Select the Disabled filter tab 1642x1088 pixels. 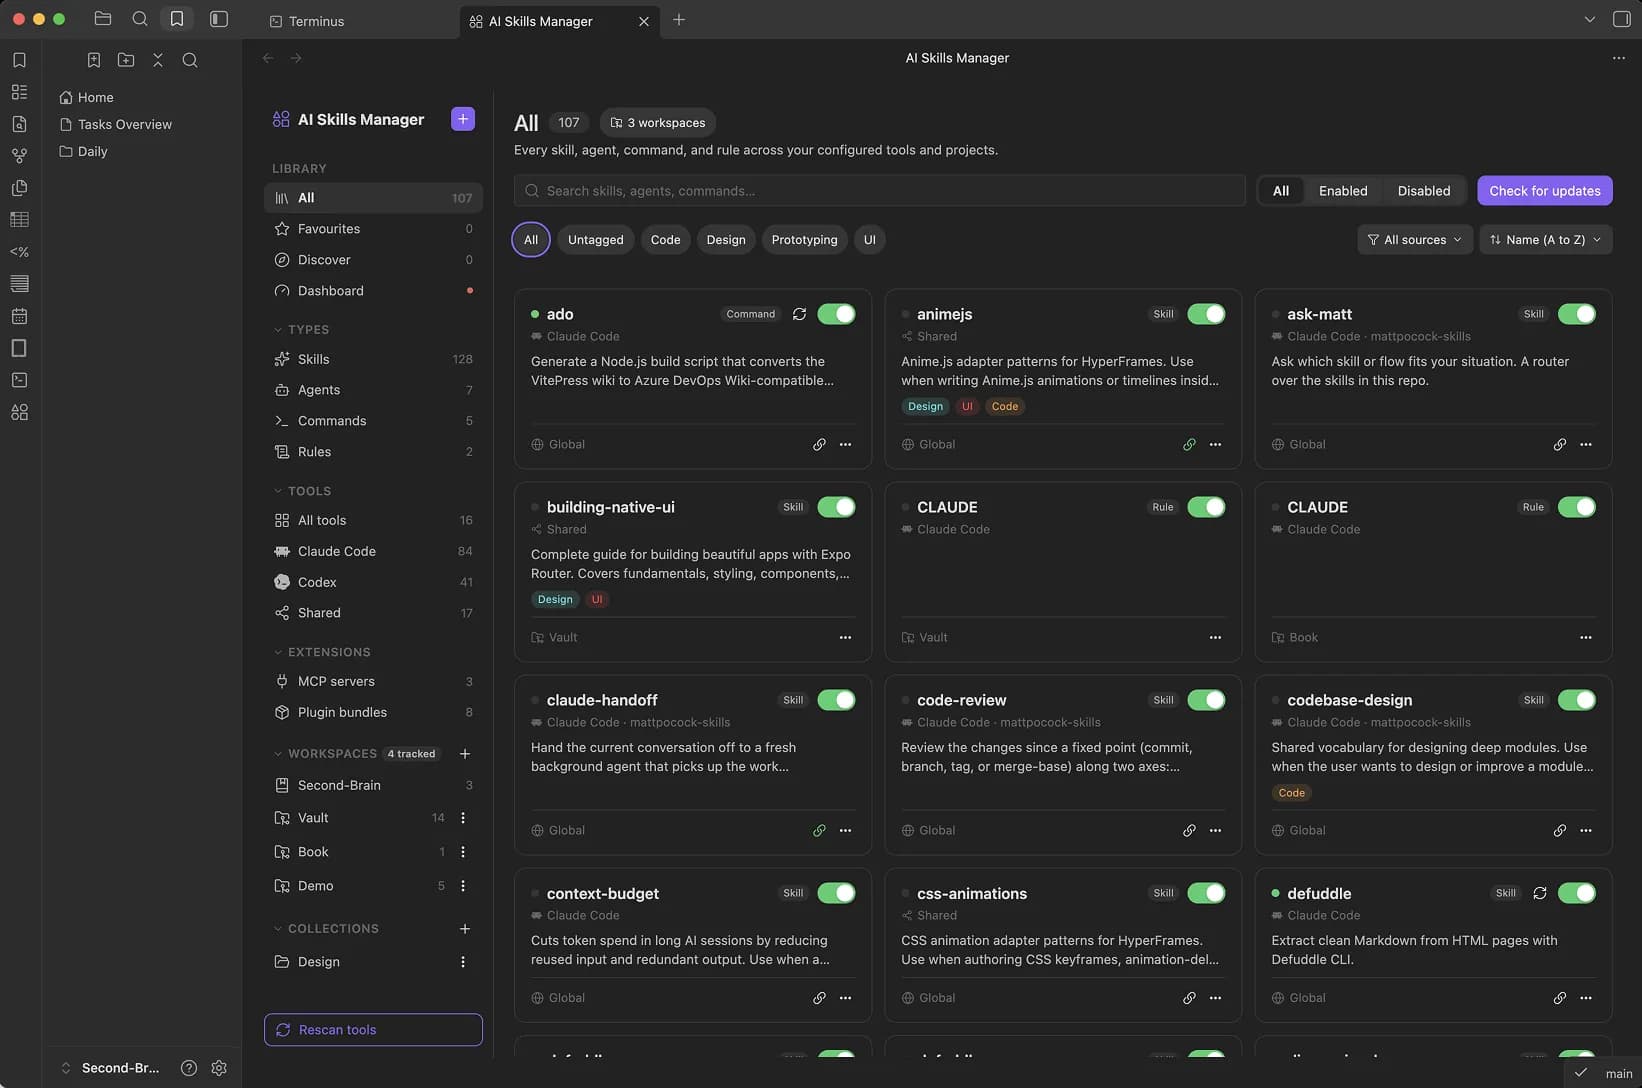click(1424, 191)
